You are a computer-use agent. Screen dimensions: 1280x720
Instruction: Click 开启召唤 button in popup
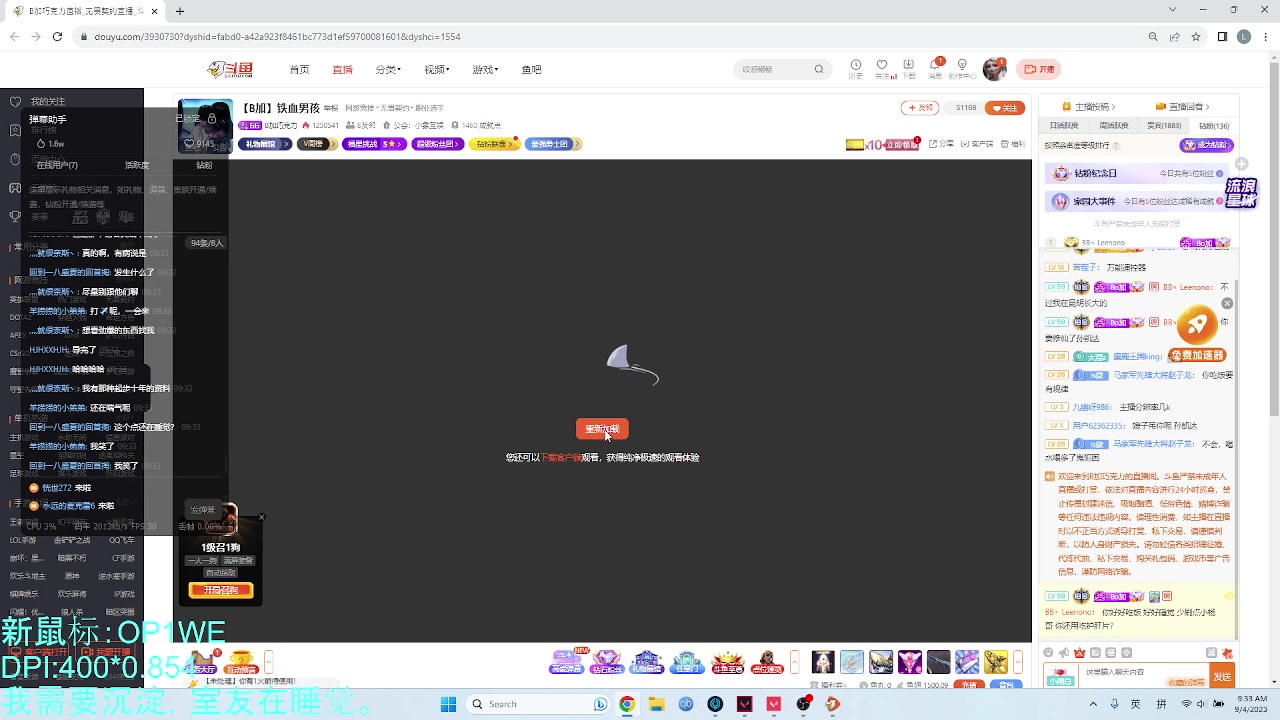click(x=221, y=590)
